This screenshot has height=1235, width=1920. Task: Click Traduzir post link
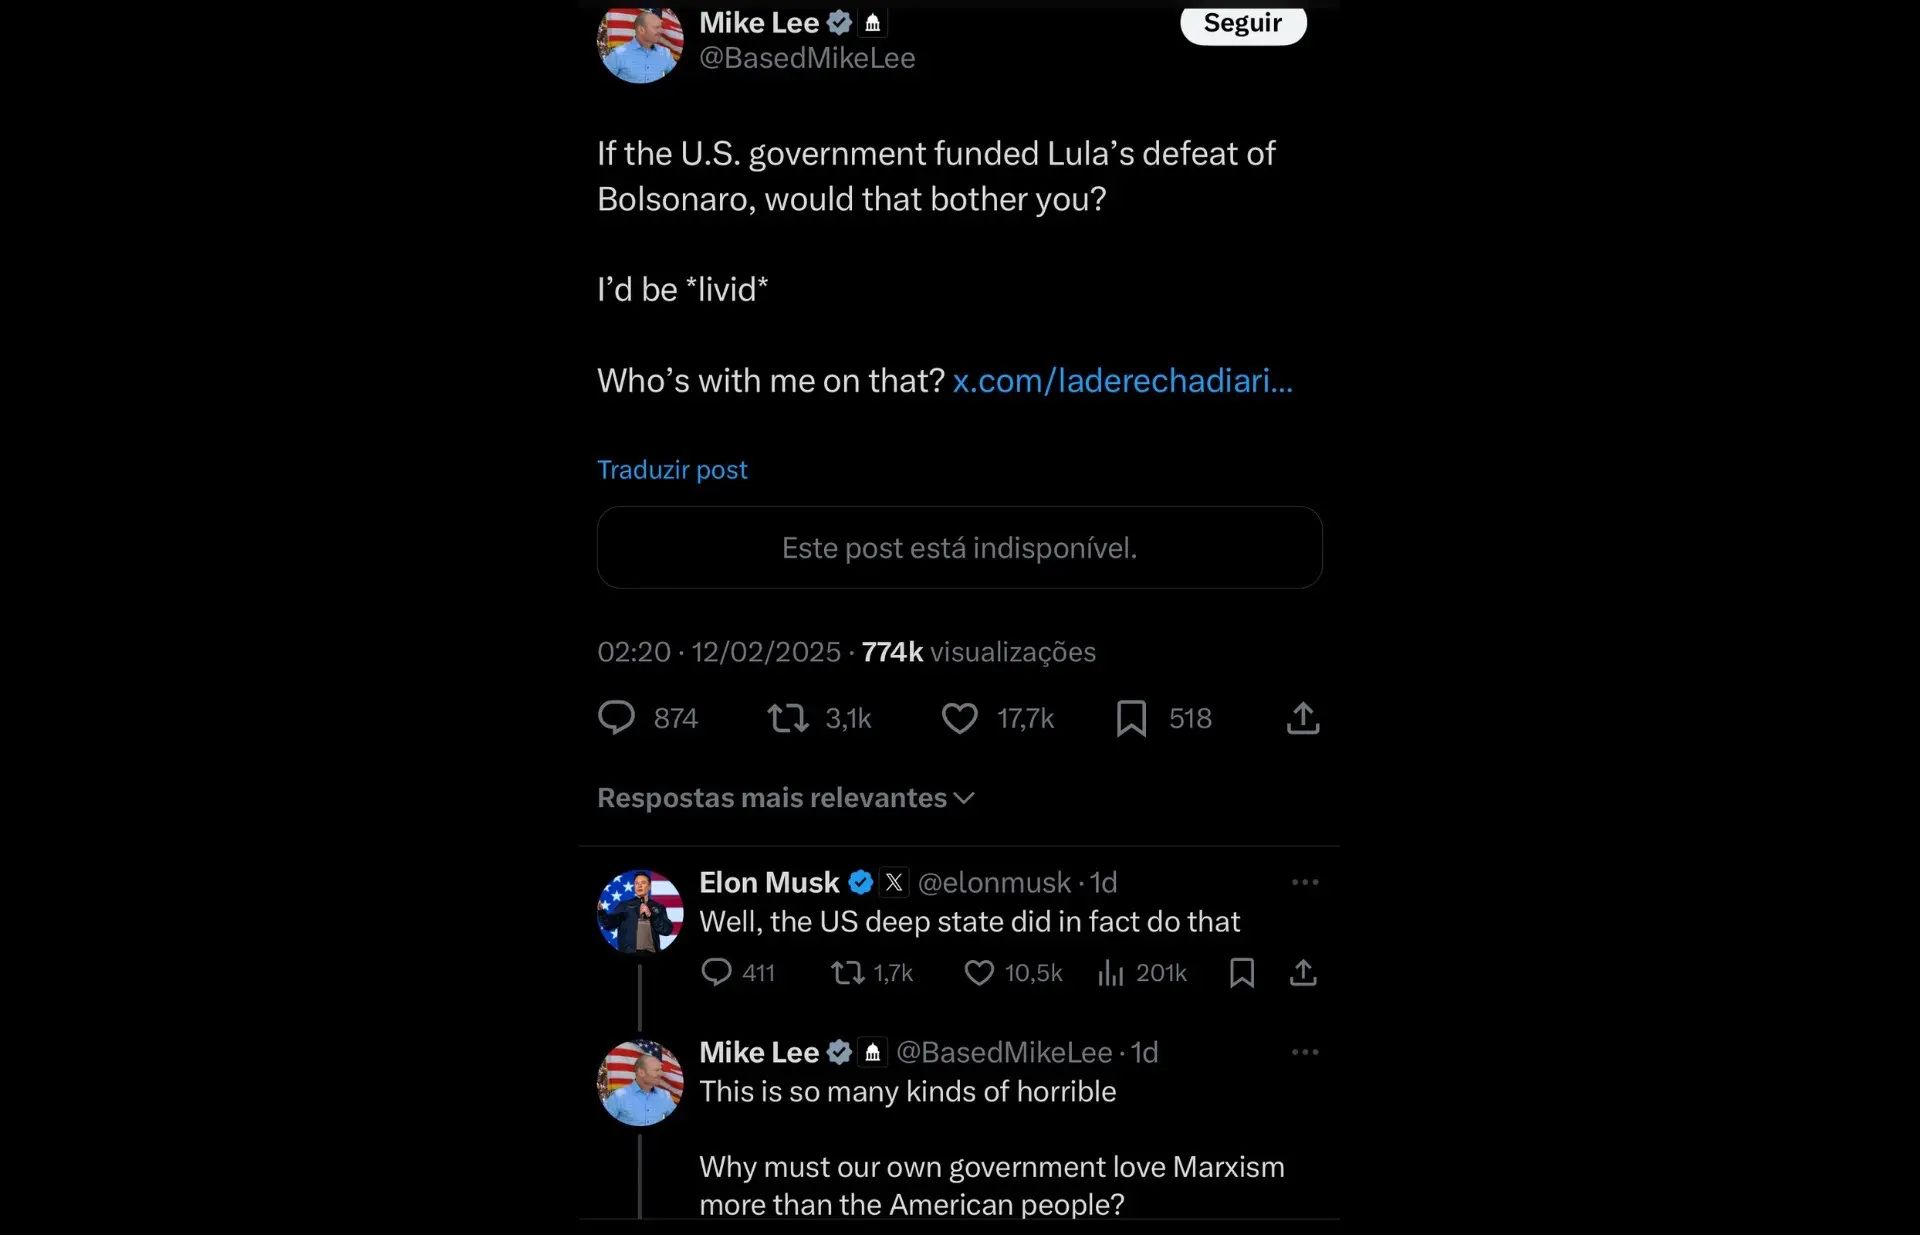672,470
